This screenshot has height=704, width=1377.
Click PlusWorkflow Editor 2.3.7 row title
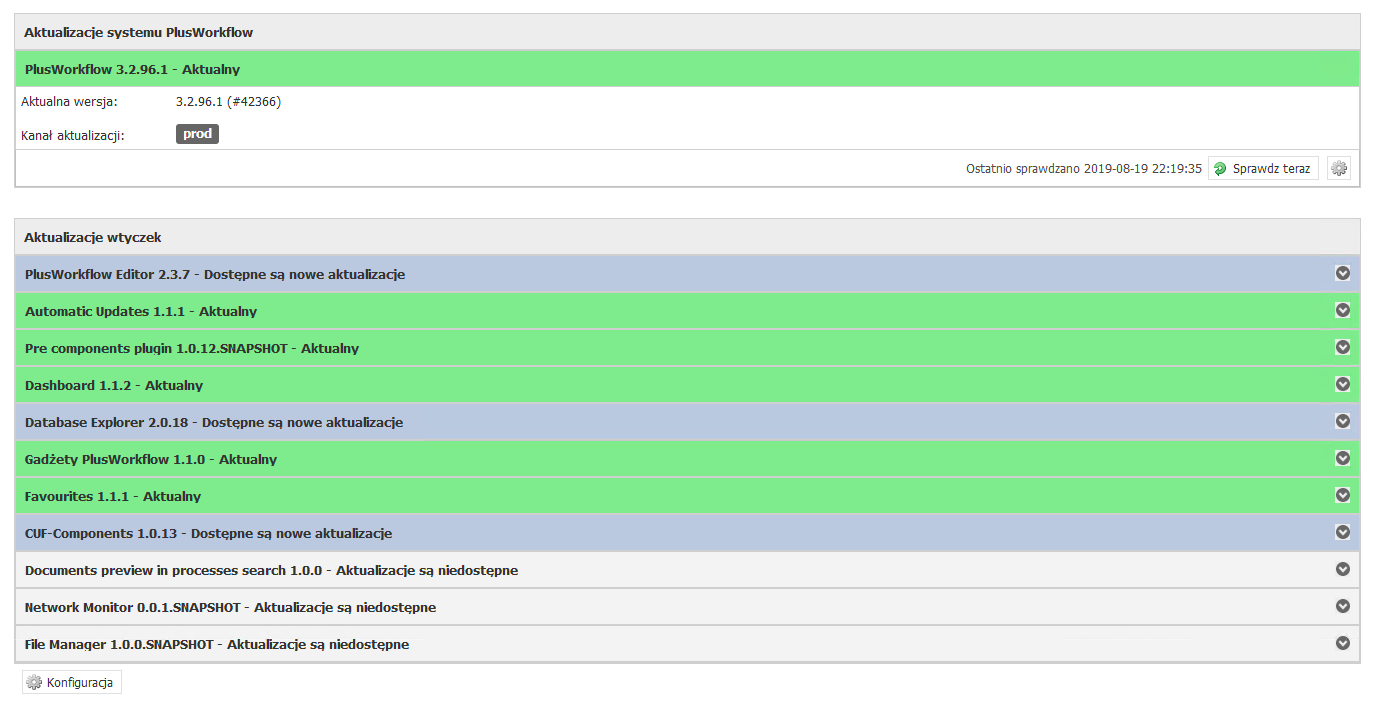coord(215,274)
